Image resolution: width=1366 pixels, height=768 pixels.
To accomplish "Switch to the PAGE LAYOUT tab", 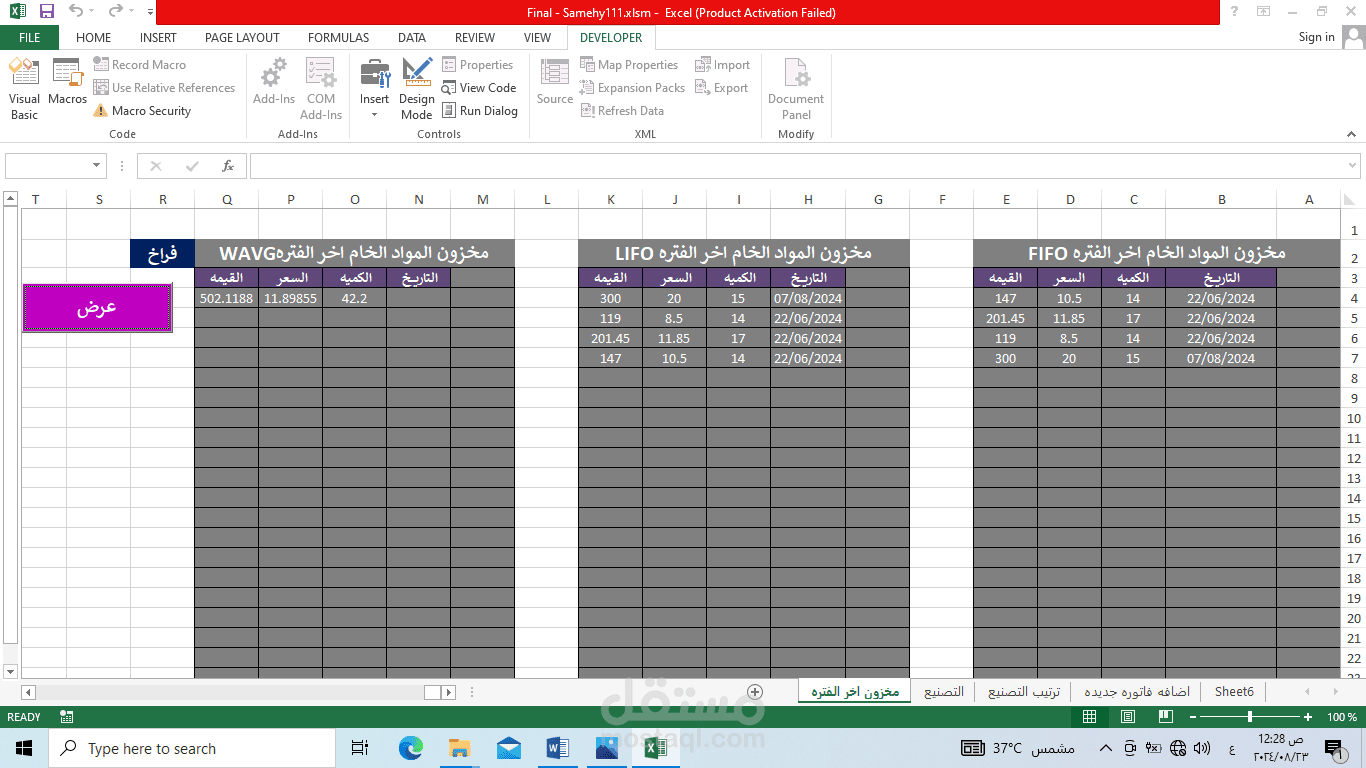I will pos(242,37).
